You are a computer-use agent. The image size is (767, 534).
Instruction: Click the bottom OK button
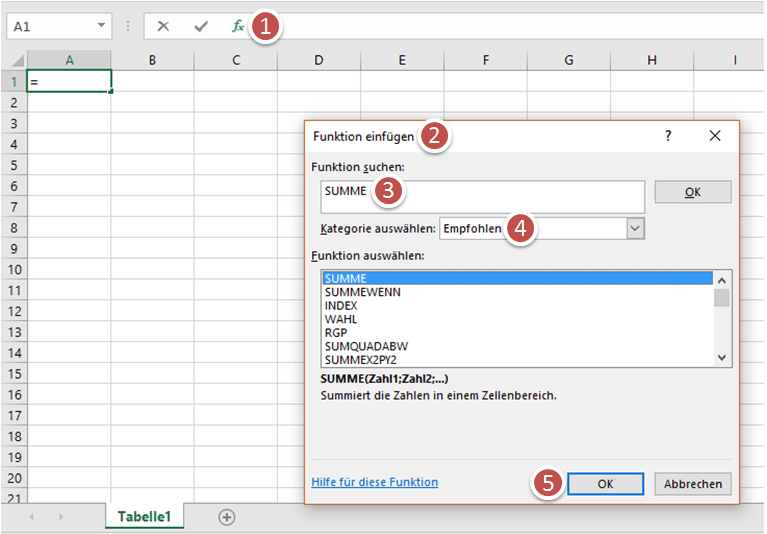click(x=606, y=484)
